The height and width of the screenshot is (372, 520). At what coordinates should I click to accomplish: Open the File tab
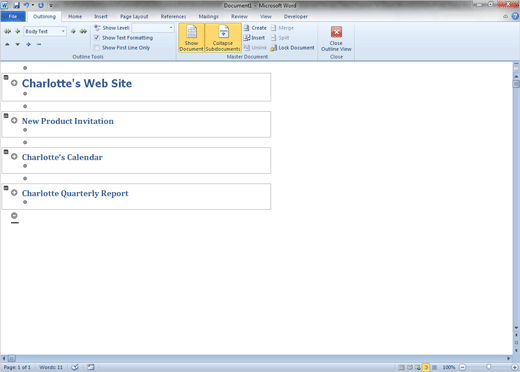[x=13, y=16]
